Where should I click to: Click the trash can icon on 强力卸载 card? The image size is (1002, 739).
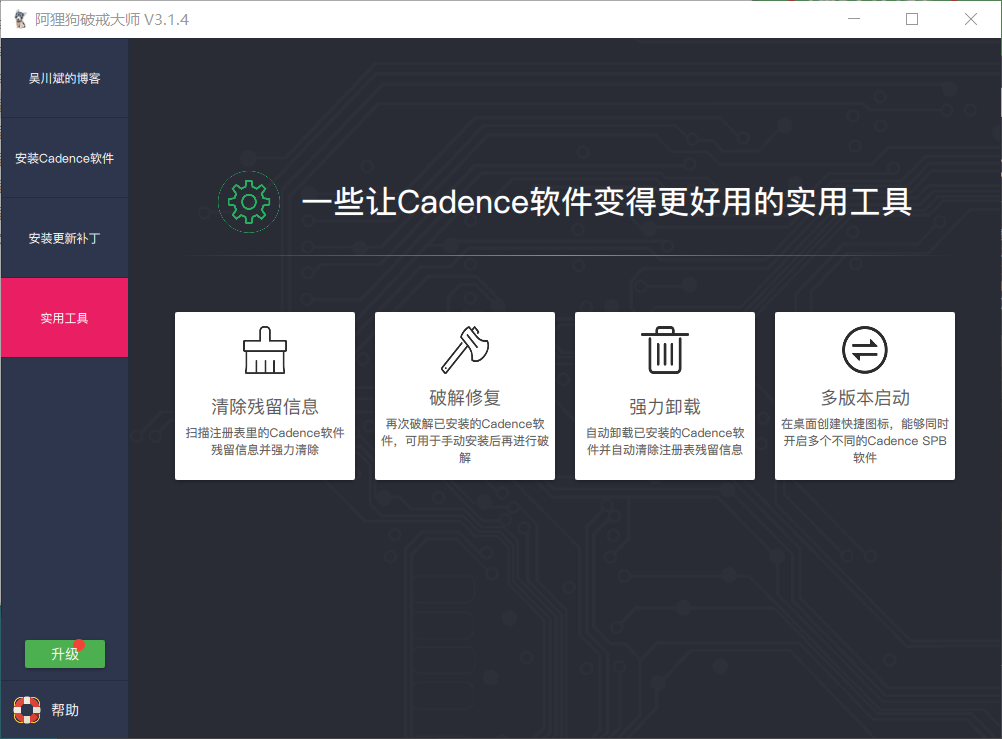point(664,350)
